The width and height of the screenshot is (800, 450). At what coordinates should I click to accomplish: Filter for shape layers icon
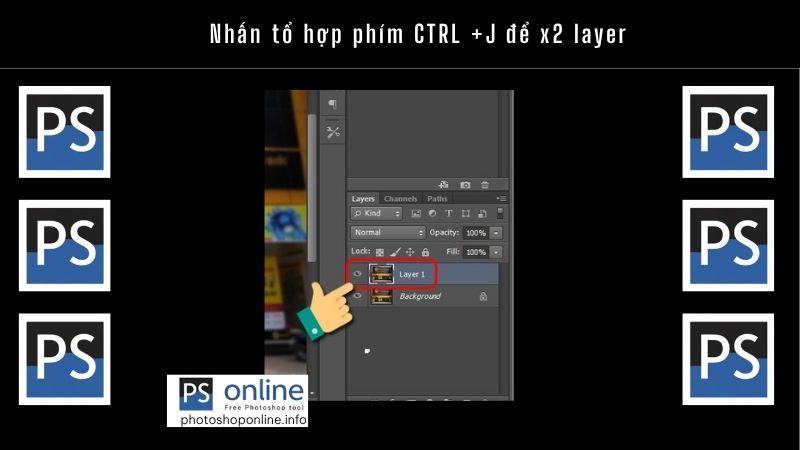coord(465,214)
